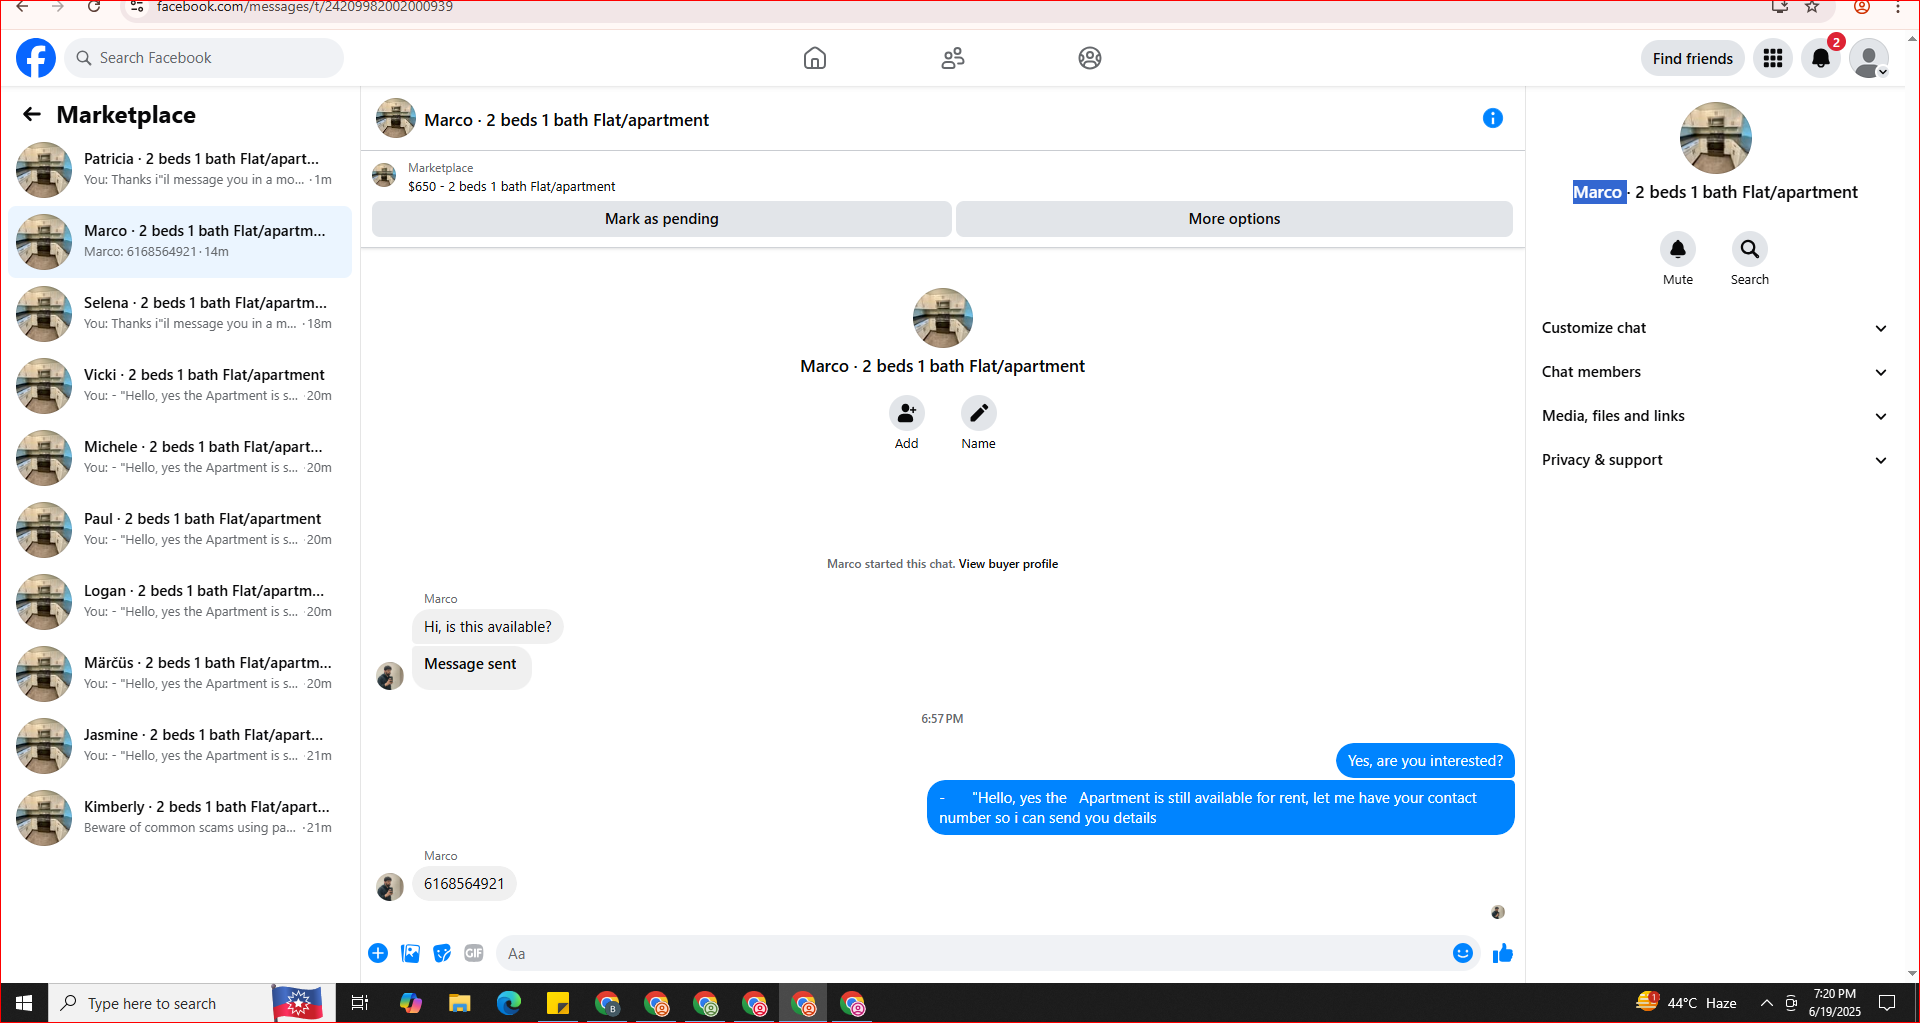The height and width of the screenshot is (1023, 1920).
Task: Expand Media, files and links section
Action: pyautogui.click(x=1715, y=416)
